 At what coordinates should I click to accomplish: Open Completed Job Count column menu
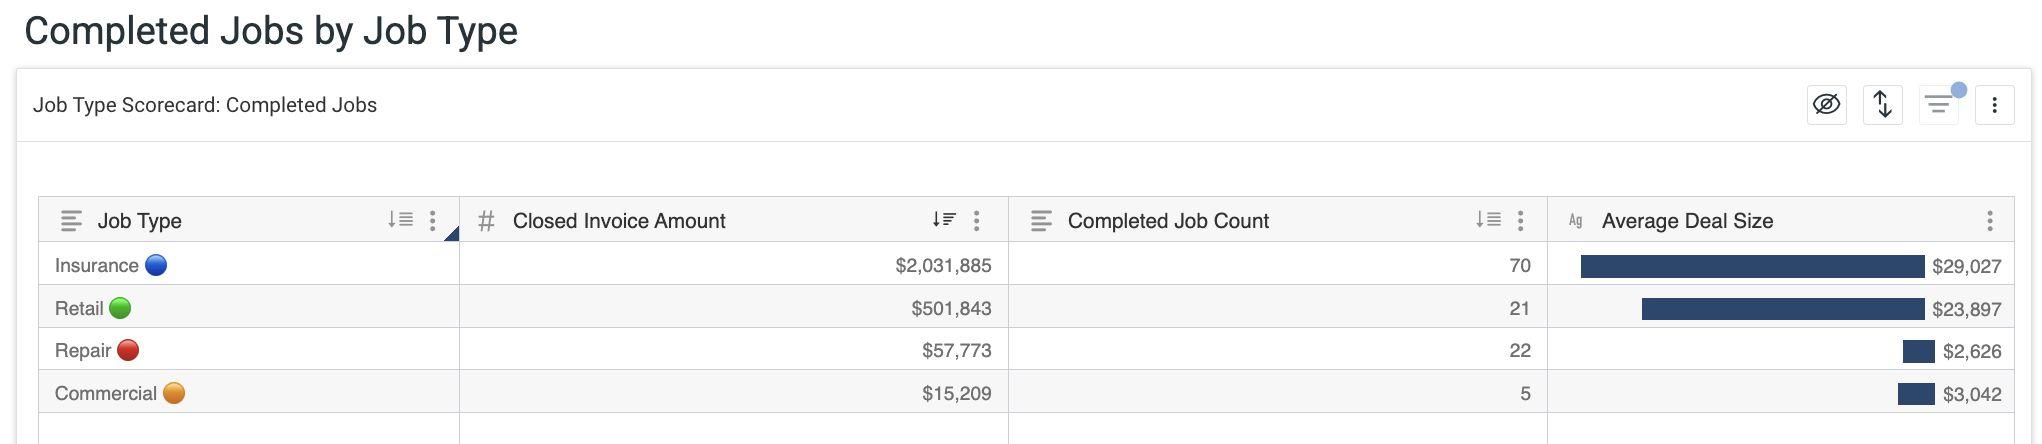[1520, 220]
